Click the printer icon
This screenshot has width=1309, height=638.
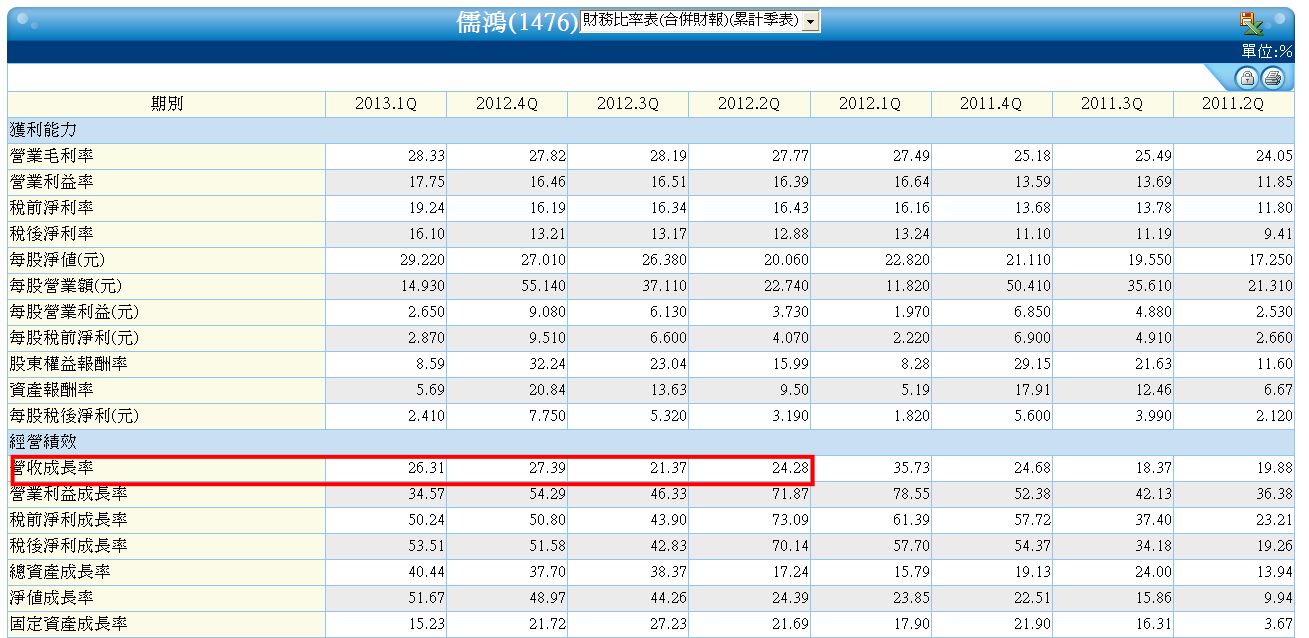click(x=1272, y=78)
